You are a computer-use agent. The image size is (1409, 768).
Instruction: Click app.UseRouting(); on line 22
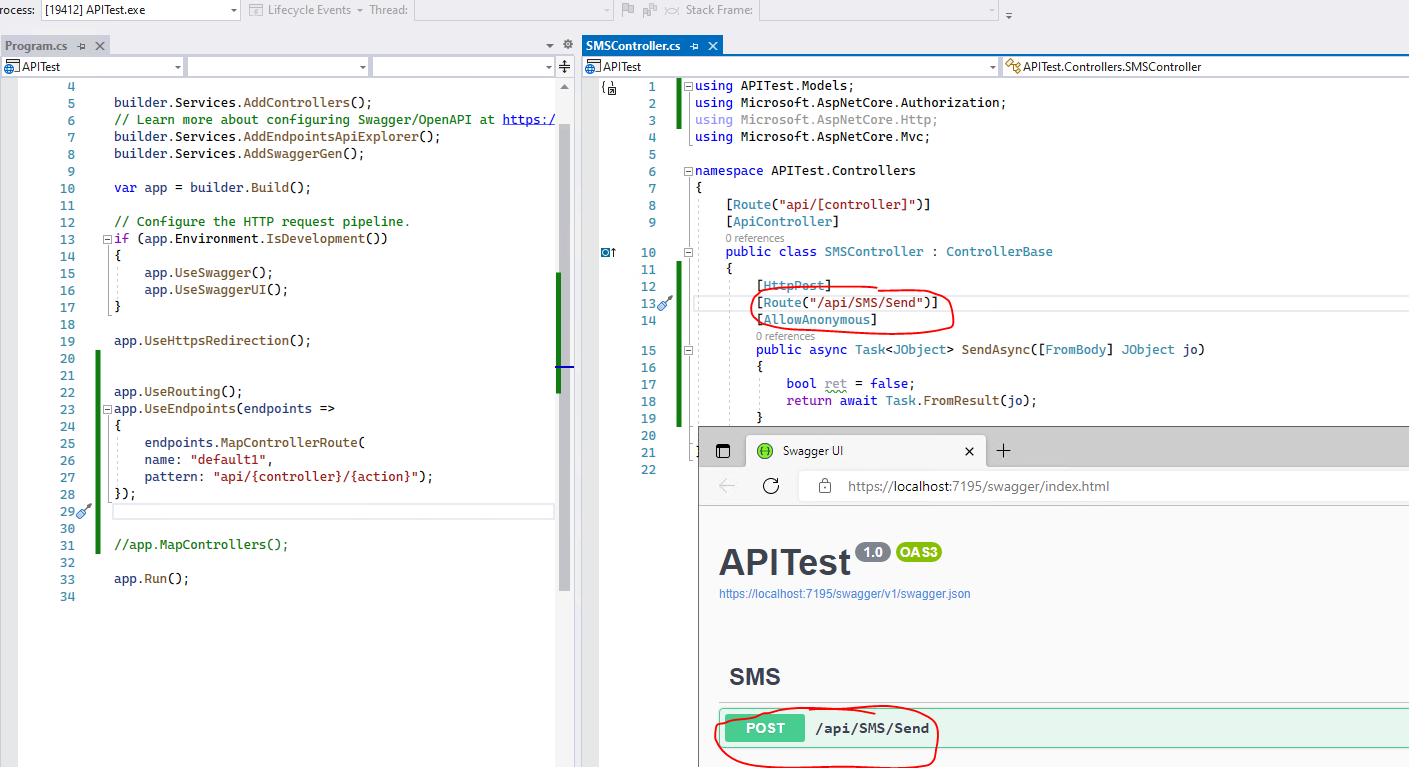[x=178, y=392]
